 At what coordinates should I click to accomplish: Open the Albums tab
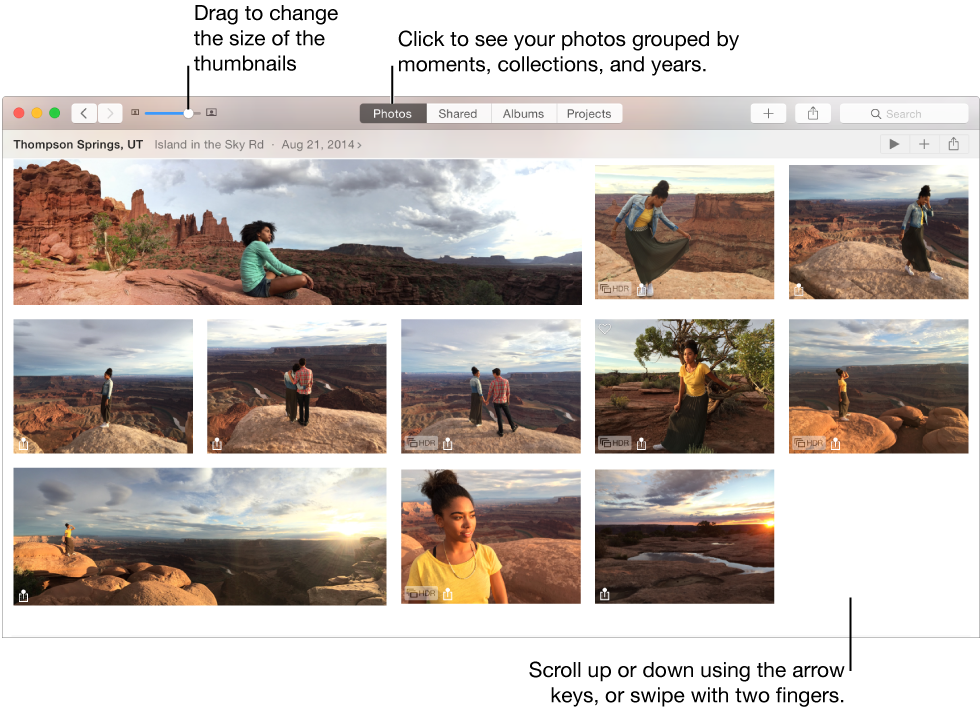tap(523, 113)
